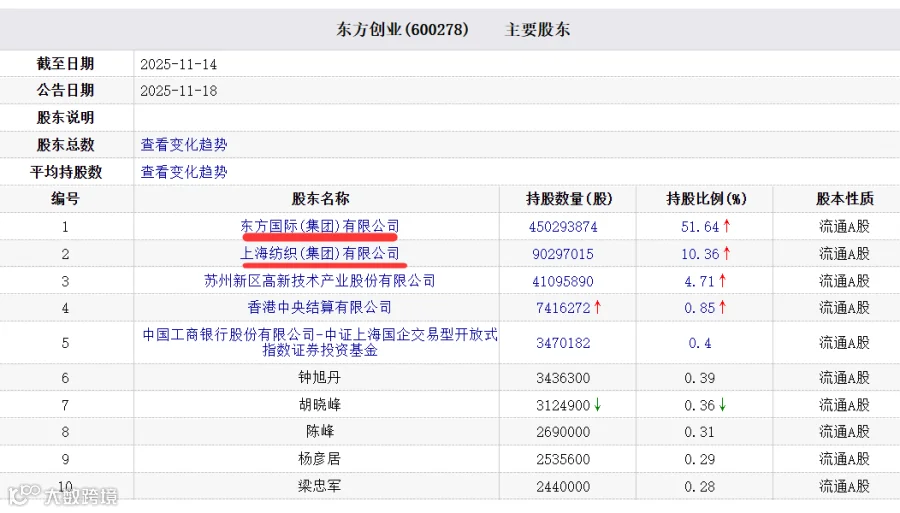
Task: Click 查看变化趋势 next to 股东总数
Action: click(184, 145)
